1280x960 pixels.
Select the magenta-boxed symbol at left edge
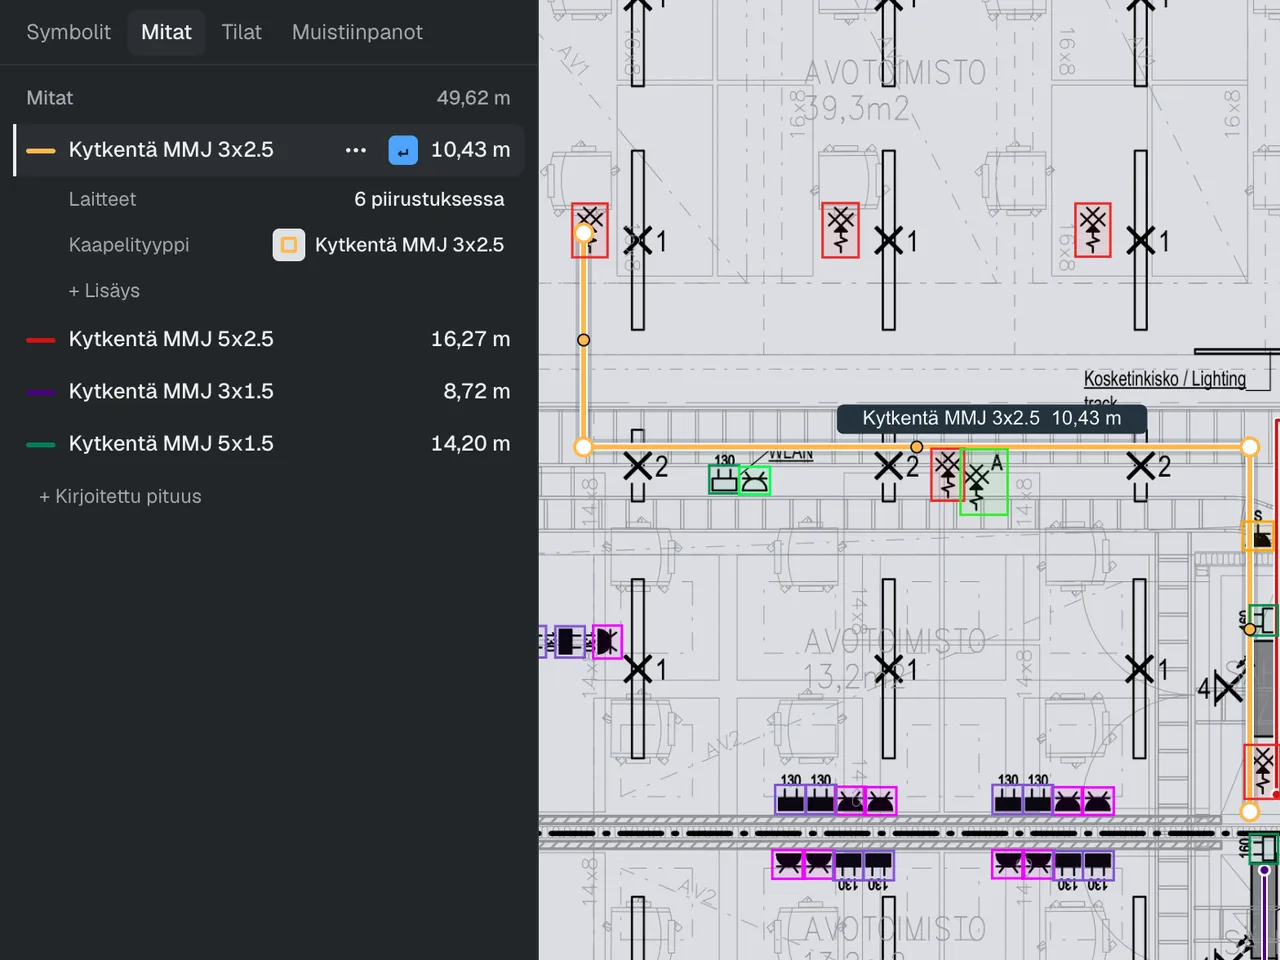click(607, 641)
